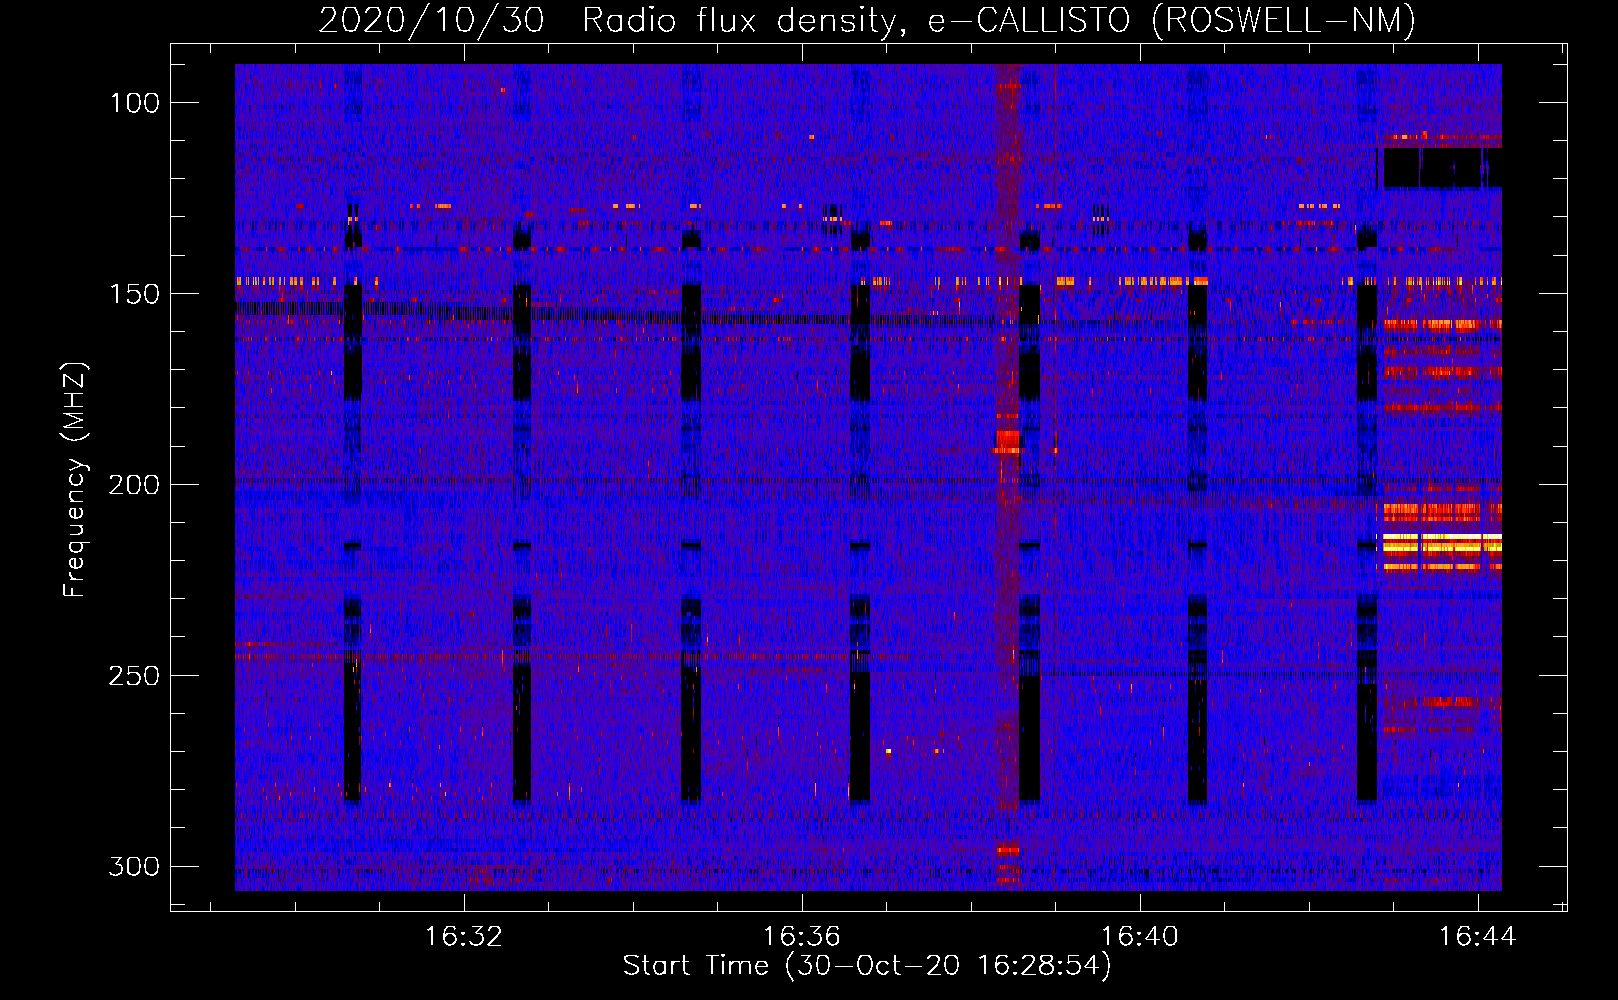Viewport: 1618px width, 1000px height.
Task: Click the 16:36 time tick label
Action: pos(801,937)
